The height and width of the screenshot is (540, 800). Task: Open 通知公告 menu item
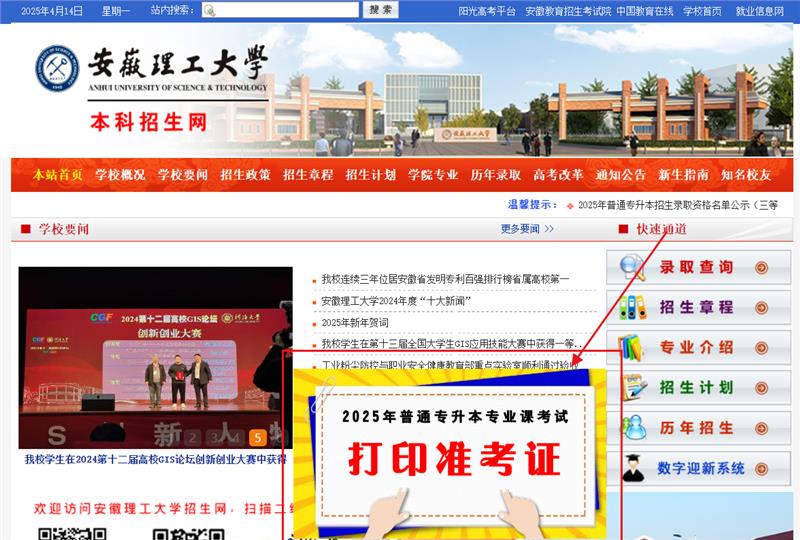point(621,175)
